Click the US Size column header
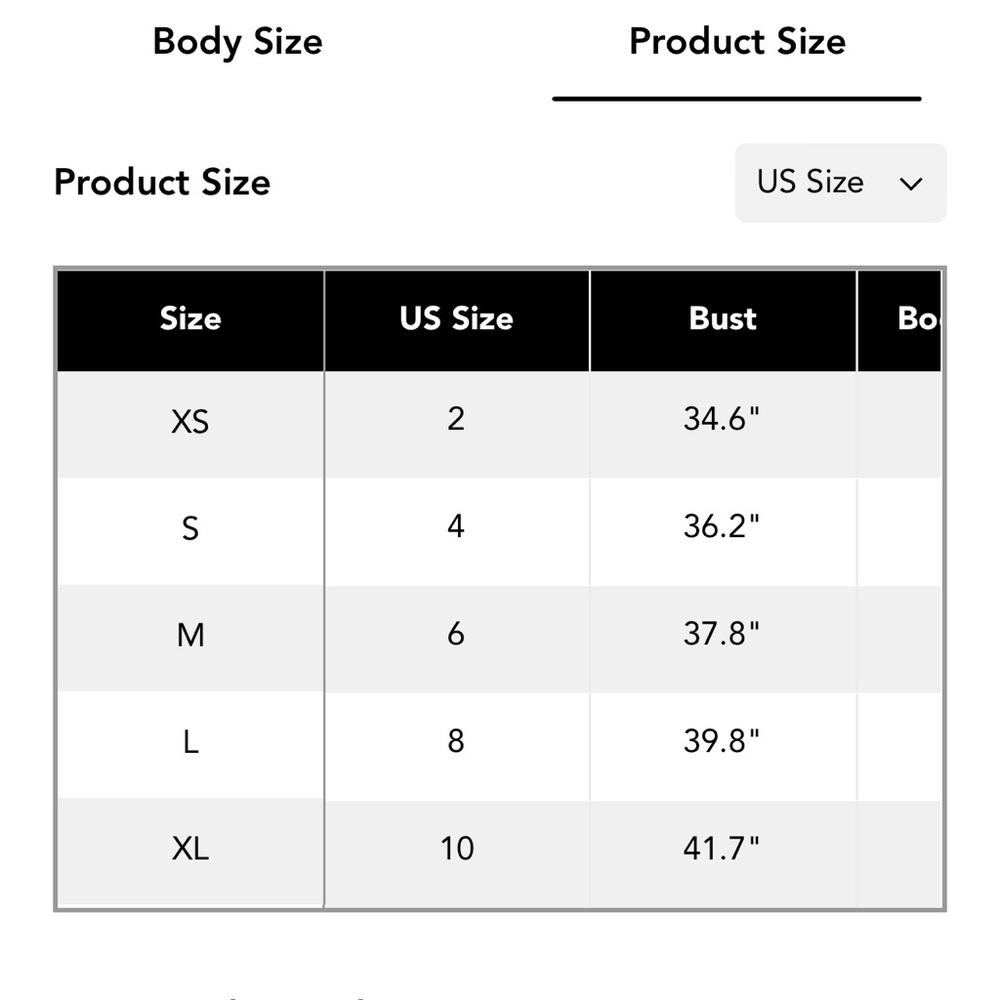 pos(457,320)
